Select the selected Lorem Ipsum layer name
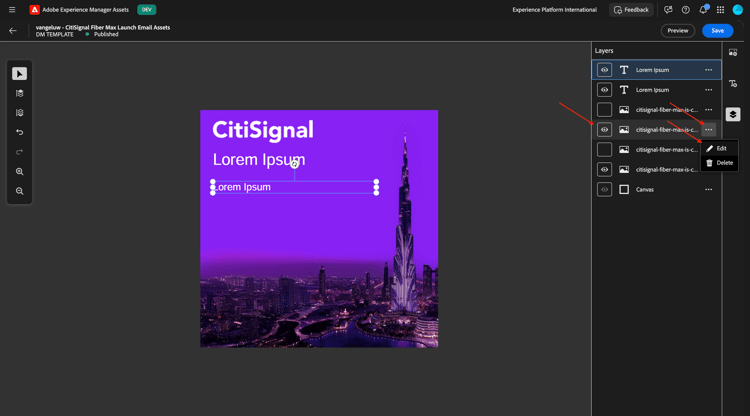The width and height of the screenshot is (750, 416). [x=652, y=70]
